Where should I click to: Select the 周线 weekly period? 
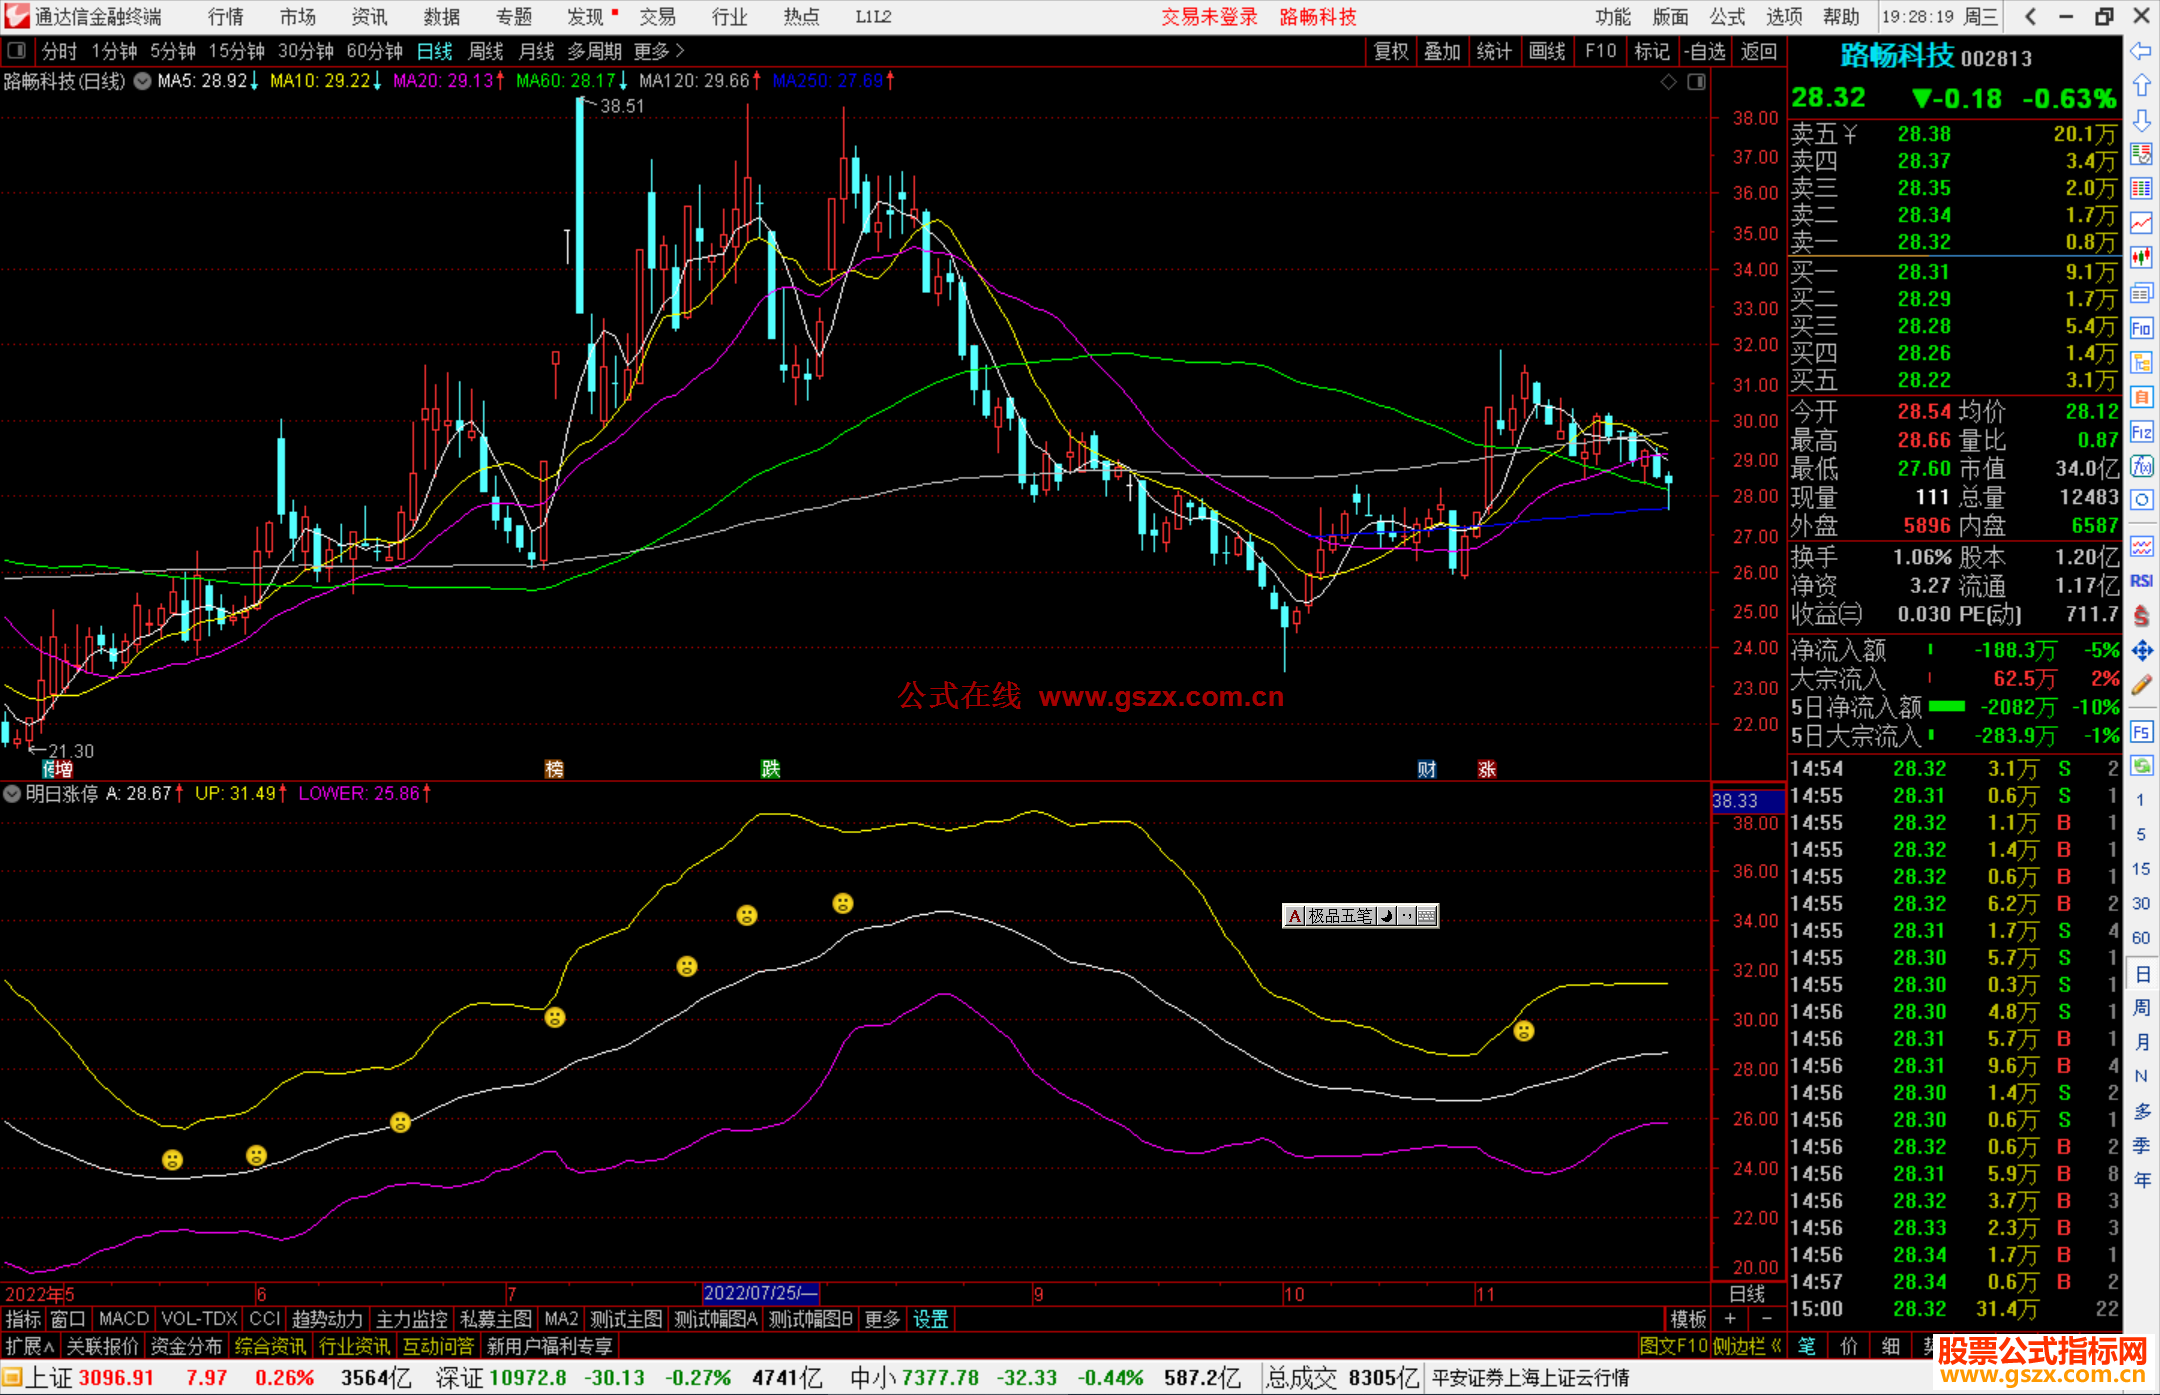click(x=486, y=51)
